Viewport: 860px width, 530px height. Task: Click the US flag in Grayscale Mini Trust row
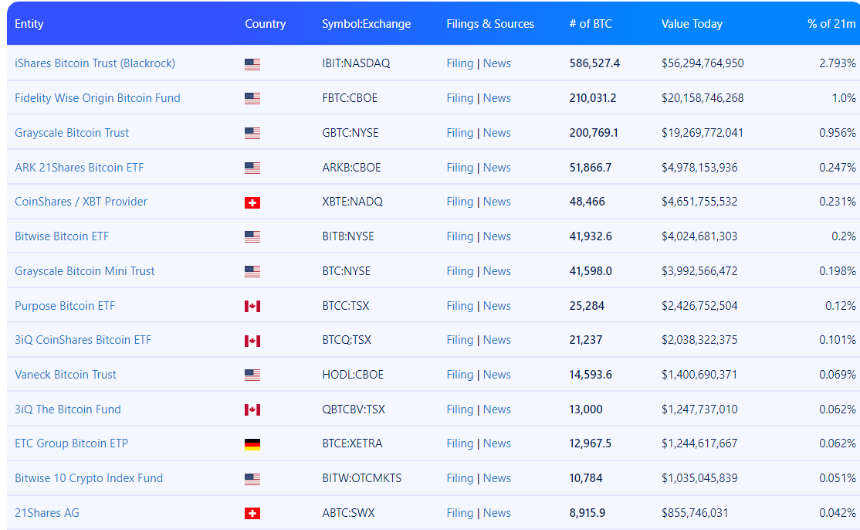click(x=252, y=272)
